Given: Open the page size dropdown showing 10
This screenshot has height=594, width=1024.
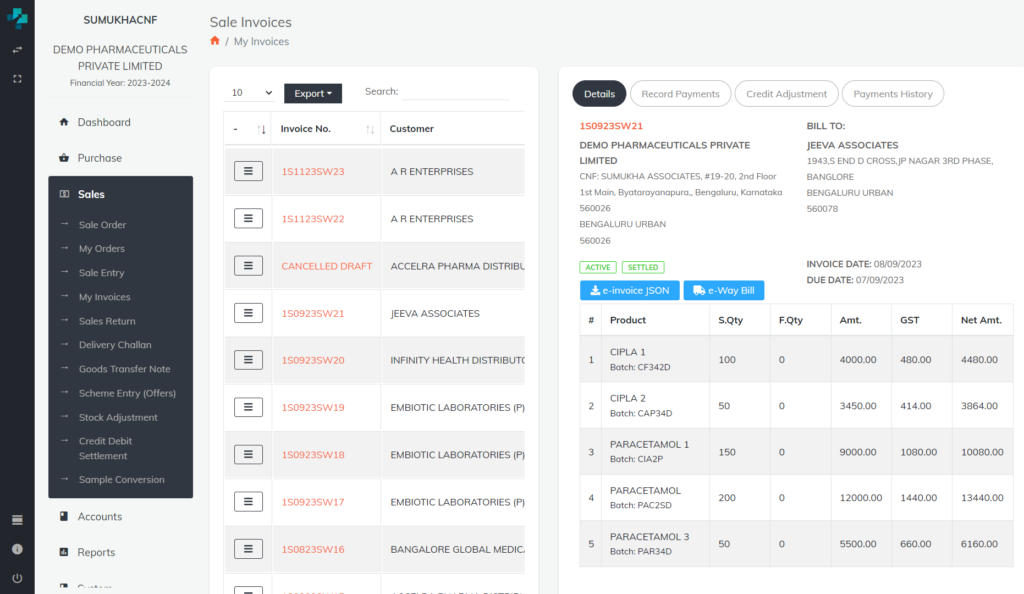Looking at the screenshot, I should tap(249, 93).
